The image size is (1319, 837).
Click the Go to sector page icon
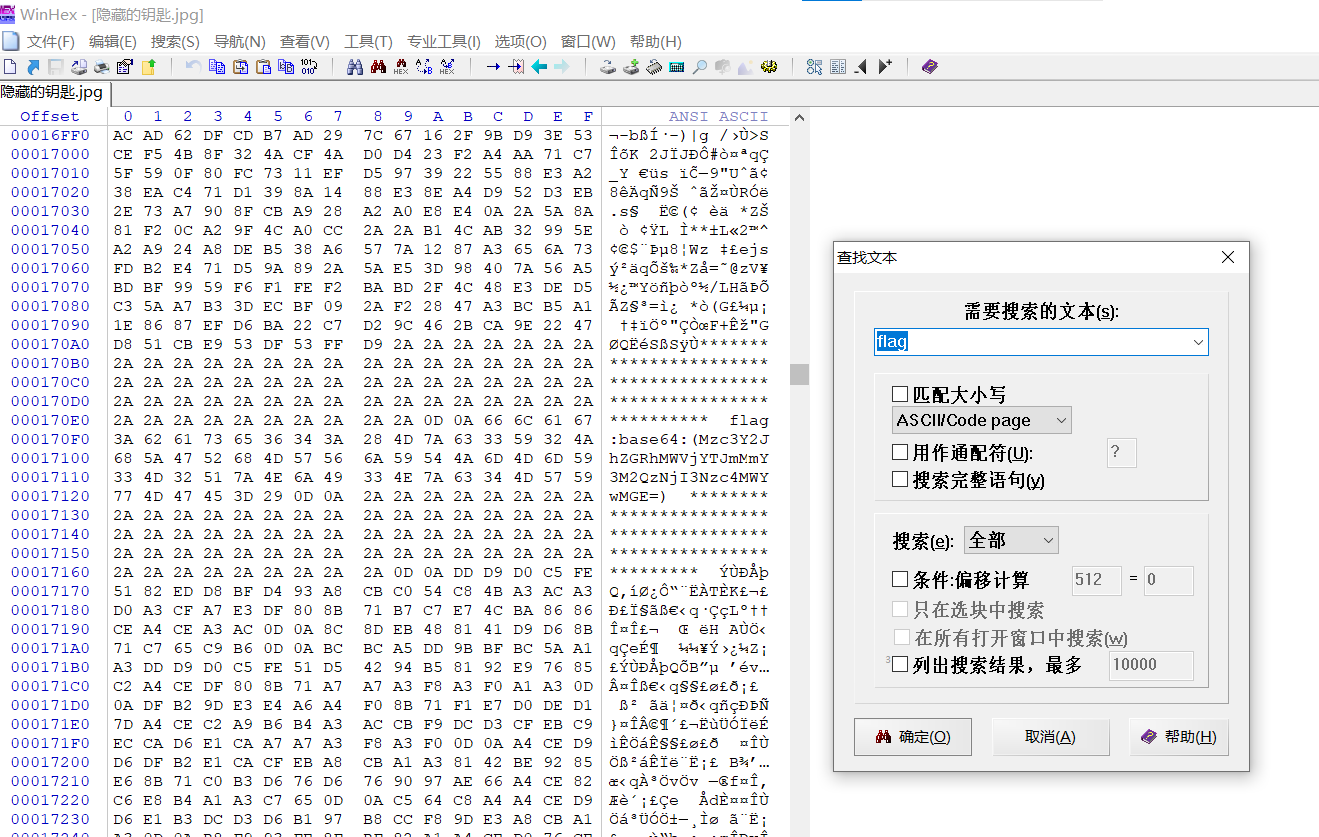click(515, 67)
